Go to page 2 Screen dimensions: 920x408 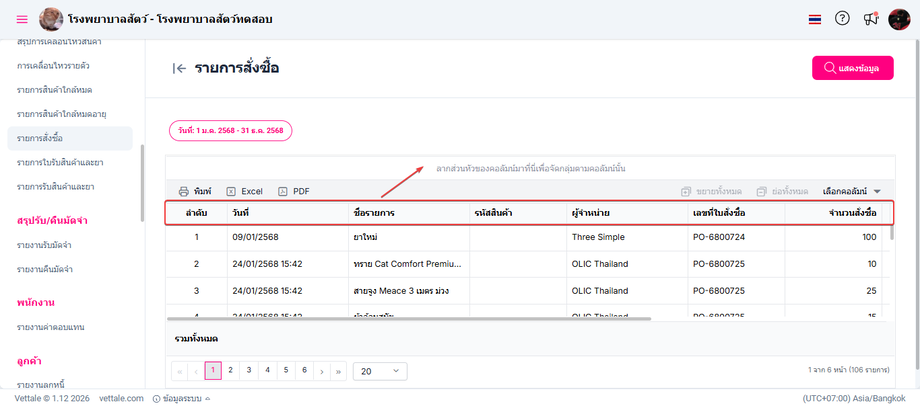point(231,370)
